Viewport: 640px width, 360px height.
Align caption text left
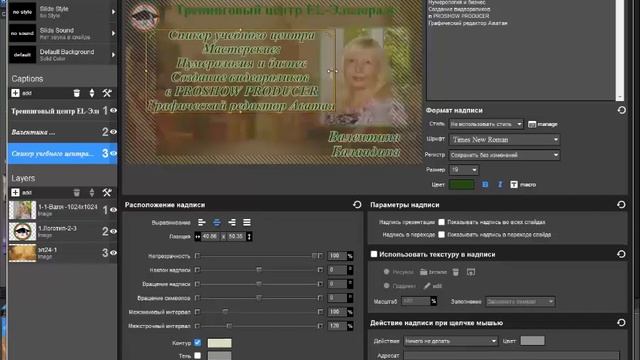pos(202,222)
